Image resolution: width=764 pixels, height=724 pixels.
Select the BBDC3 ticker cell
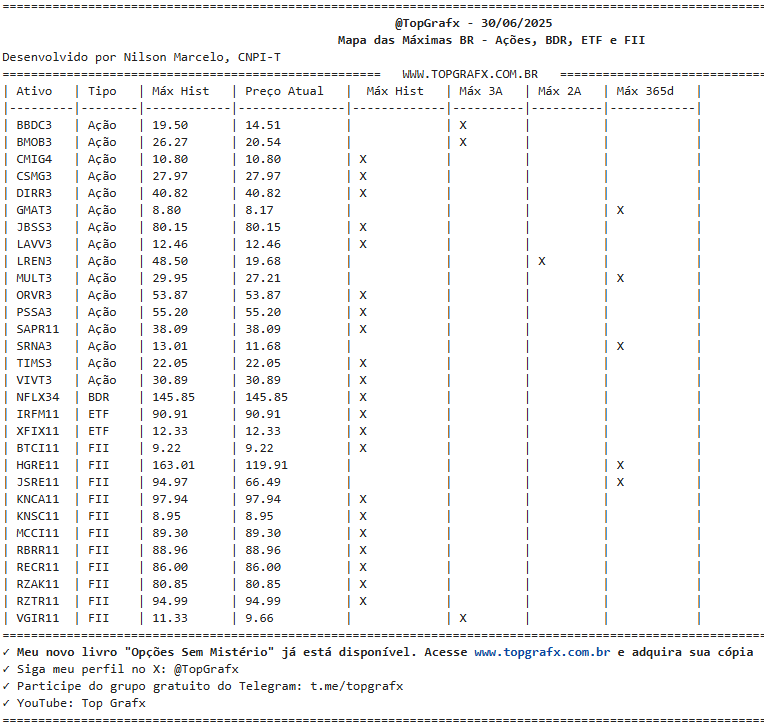point(34,125)
